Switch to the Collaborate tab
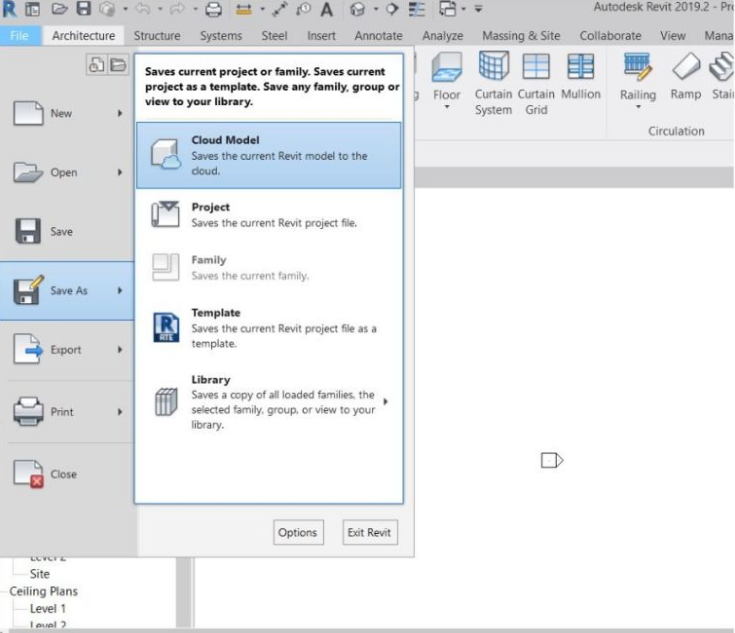 [x=610, y=36]
